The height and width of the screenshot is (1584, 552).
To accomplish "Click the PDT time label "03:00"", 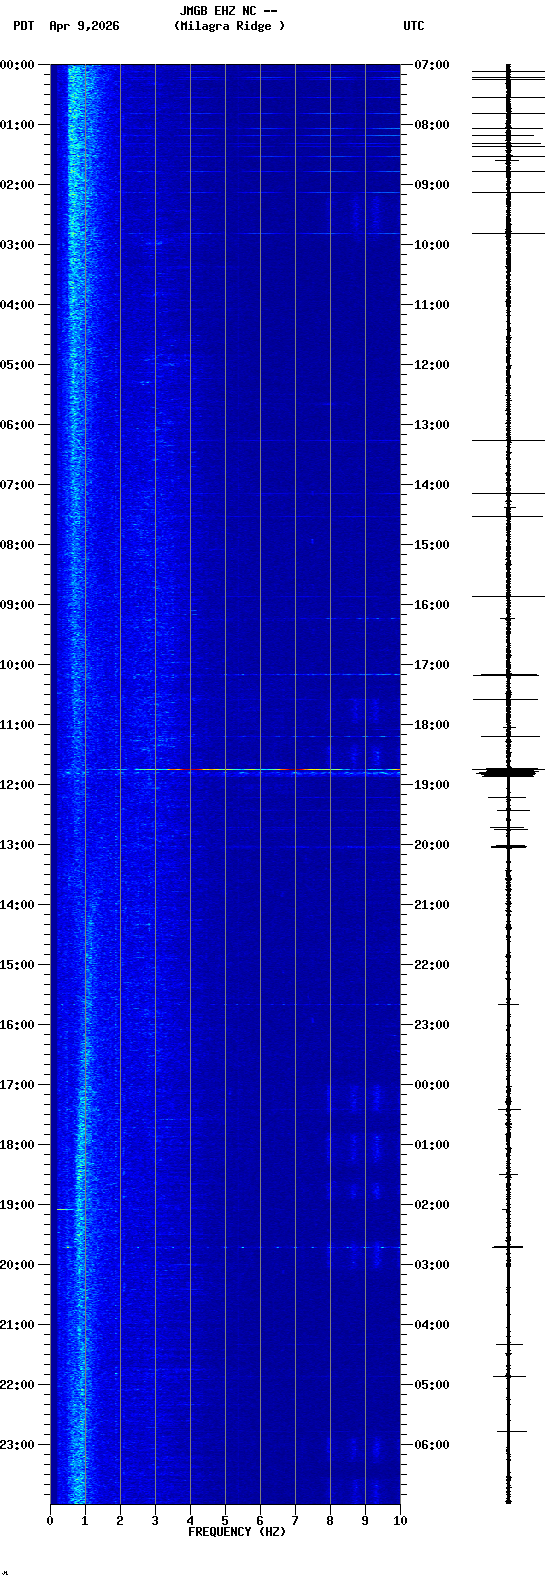I will (x=17, y=245).
